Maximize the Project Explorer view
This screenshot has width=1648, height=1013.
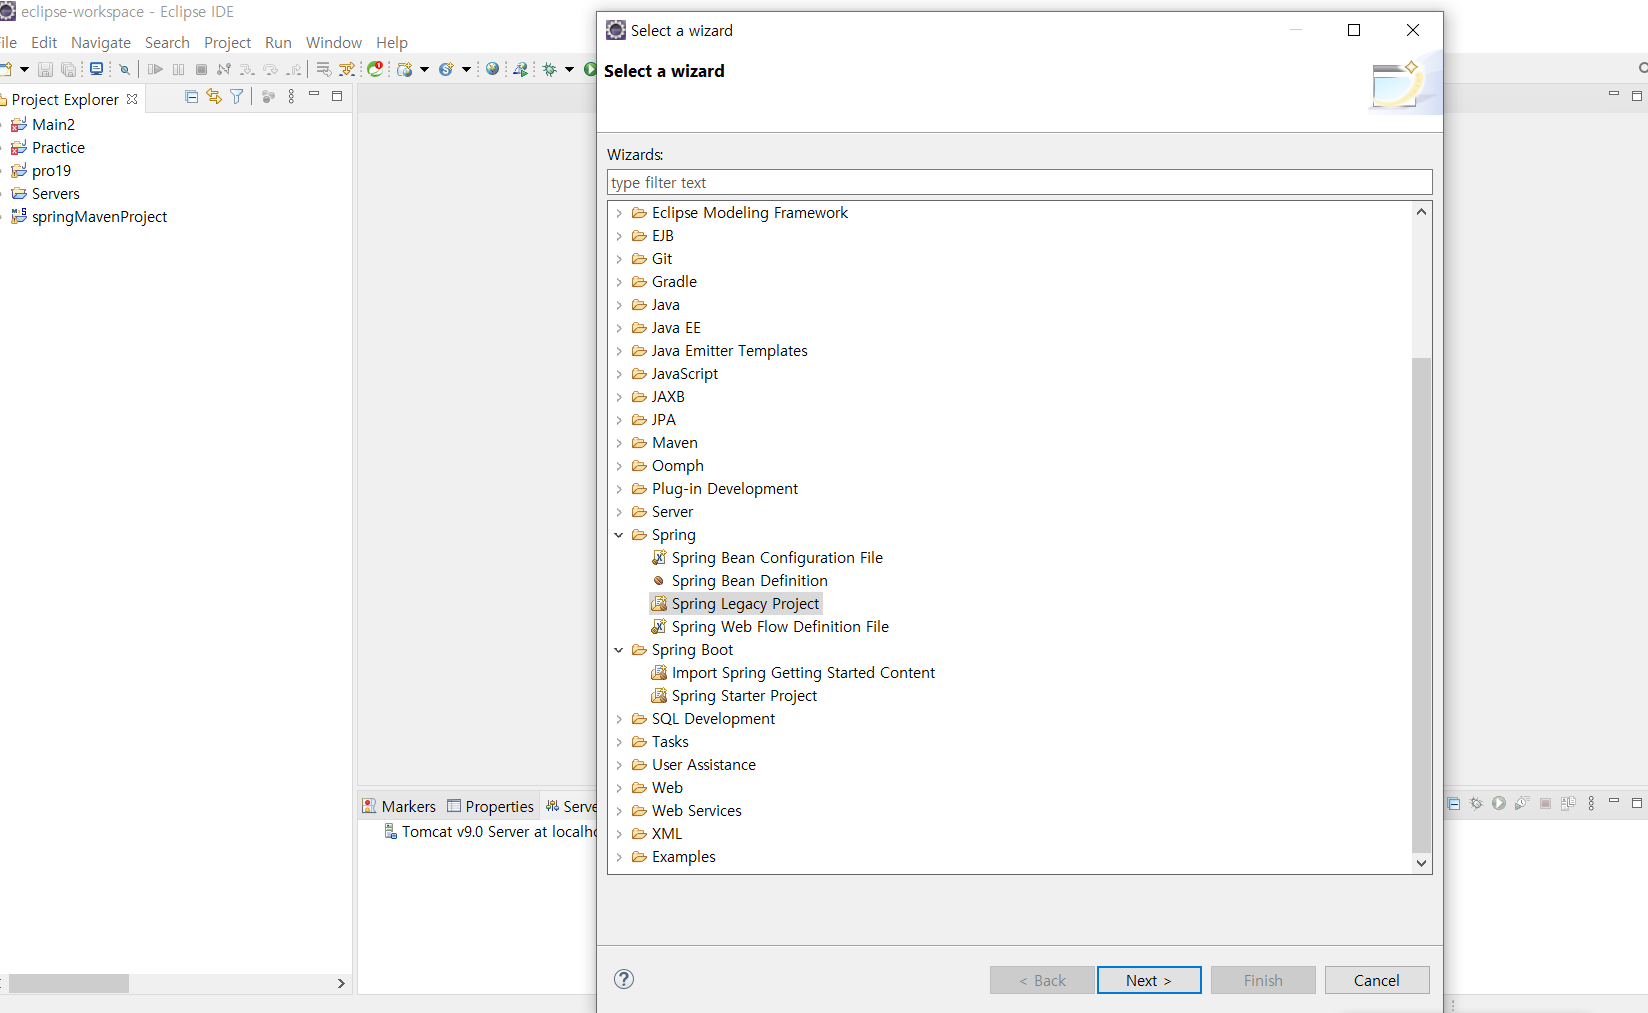pos(337,96)
